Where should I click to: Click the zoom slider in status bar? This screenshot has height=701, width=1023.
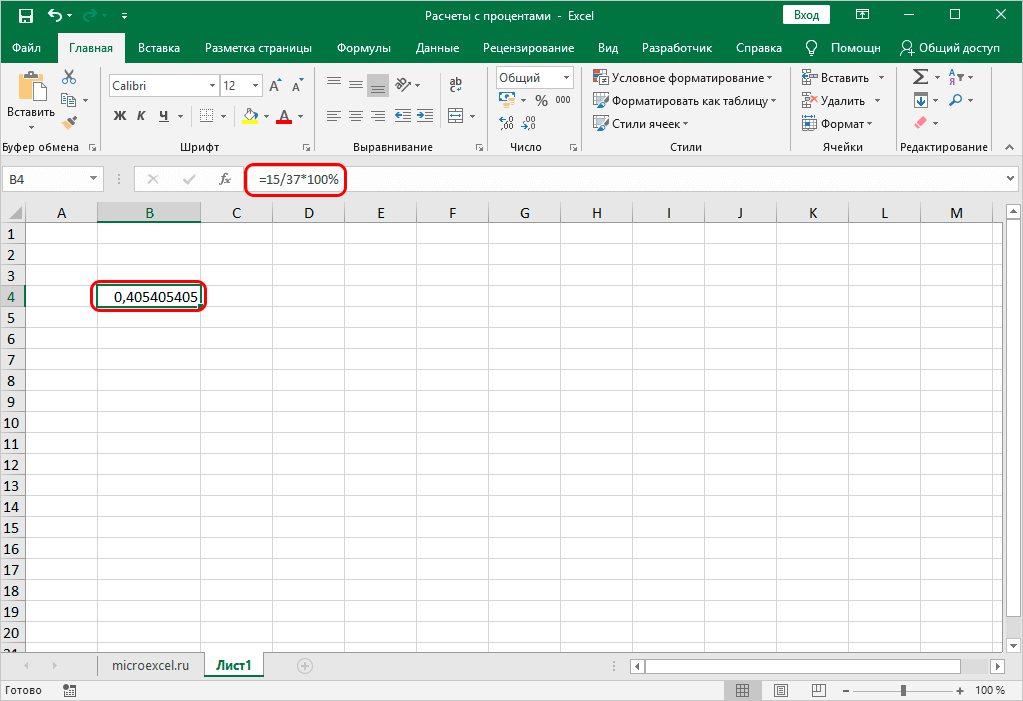click(x=903, y=690)
